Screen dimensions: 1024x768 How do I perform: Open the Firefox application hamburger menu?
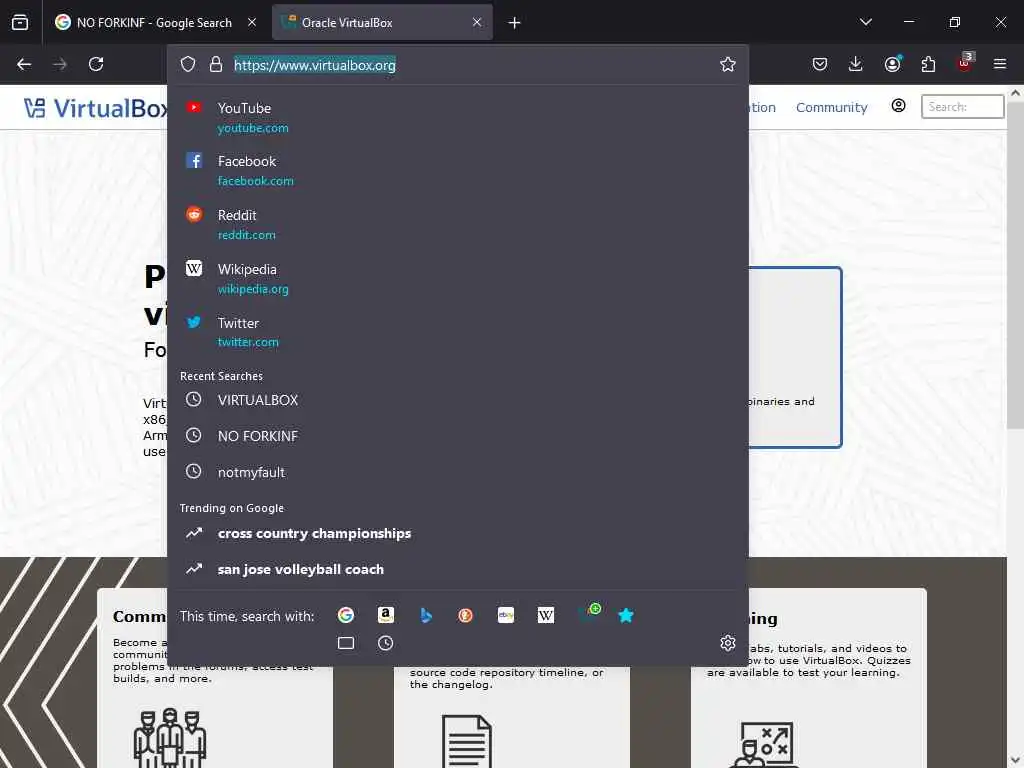click(1000, 64)
